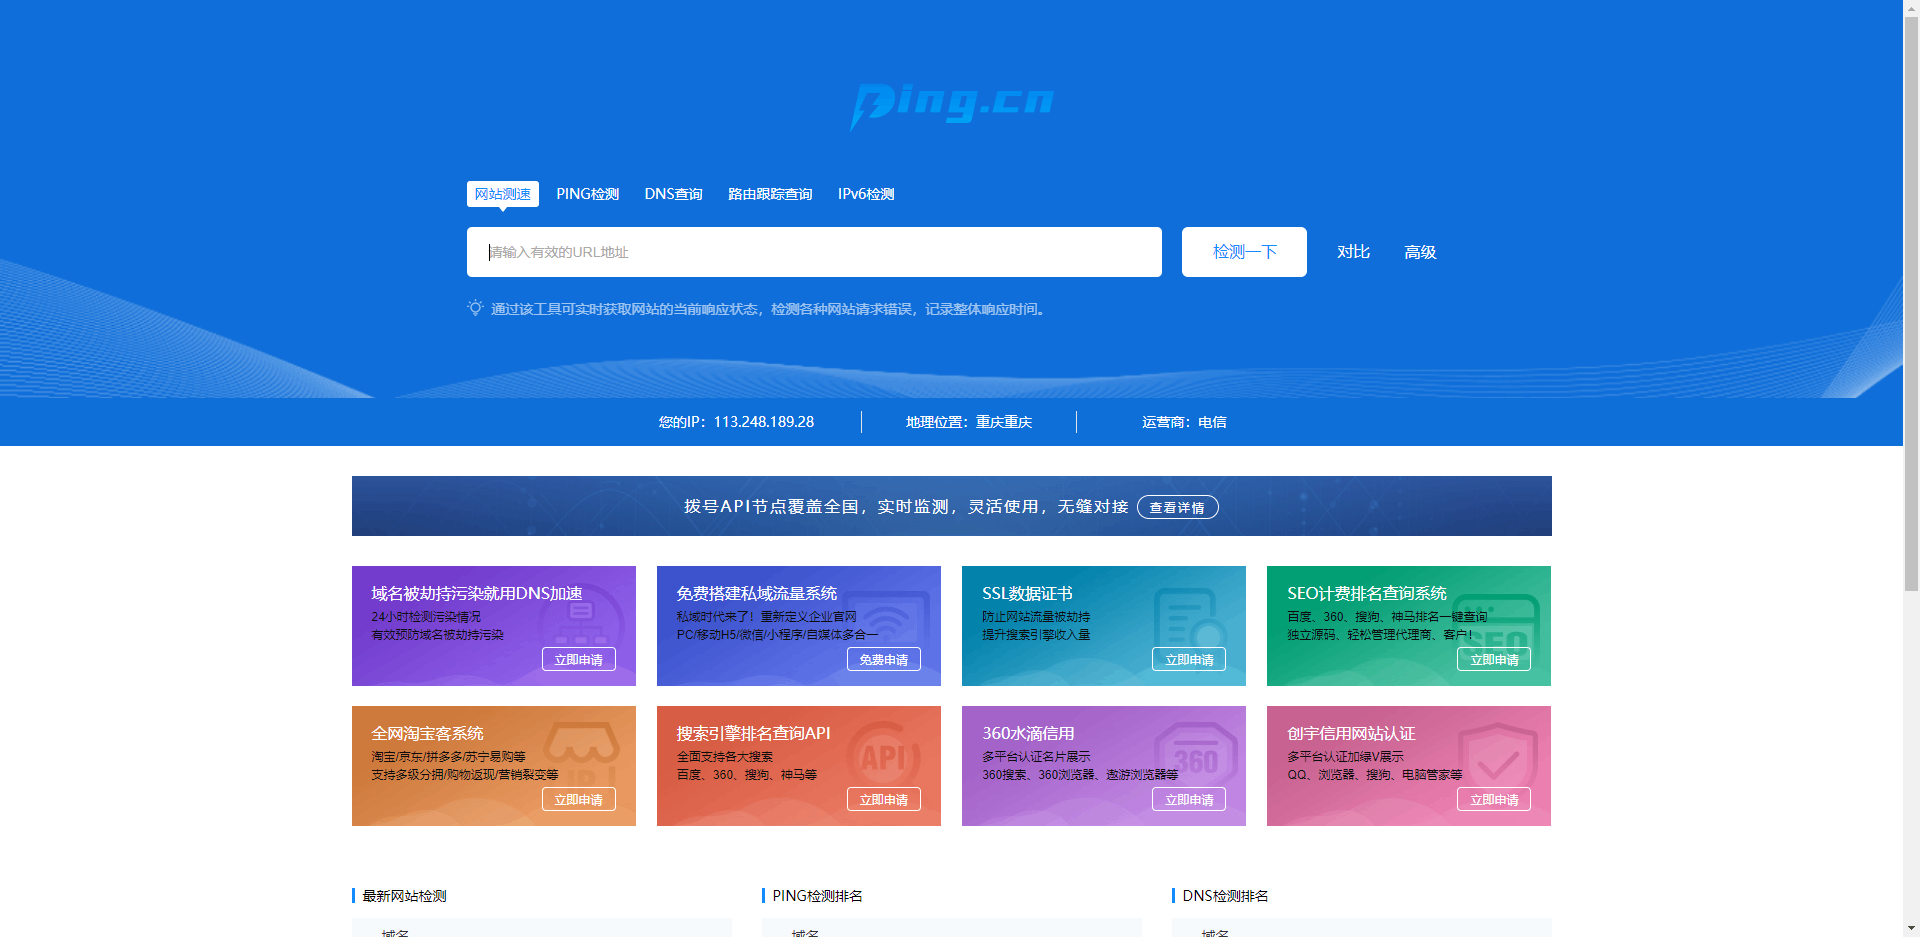Switch to 路由跟踪查询 tab
Image resolution: width=1920 pixels, height=937 pixels.
[770, 194]
